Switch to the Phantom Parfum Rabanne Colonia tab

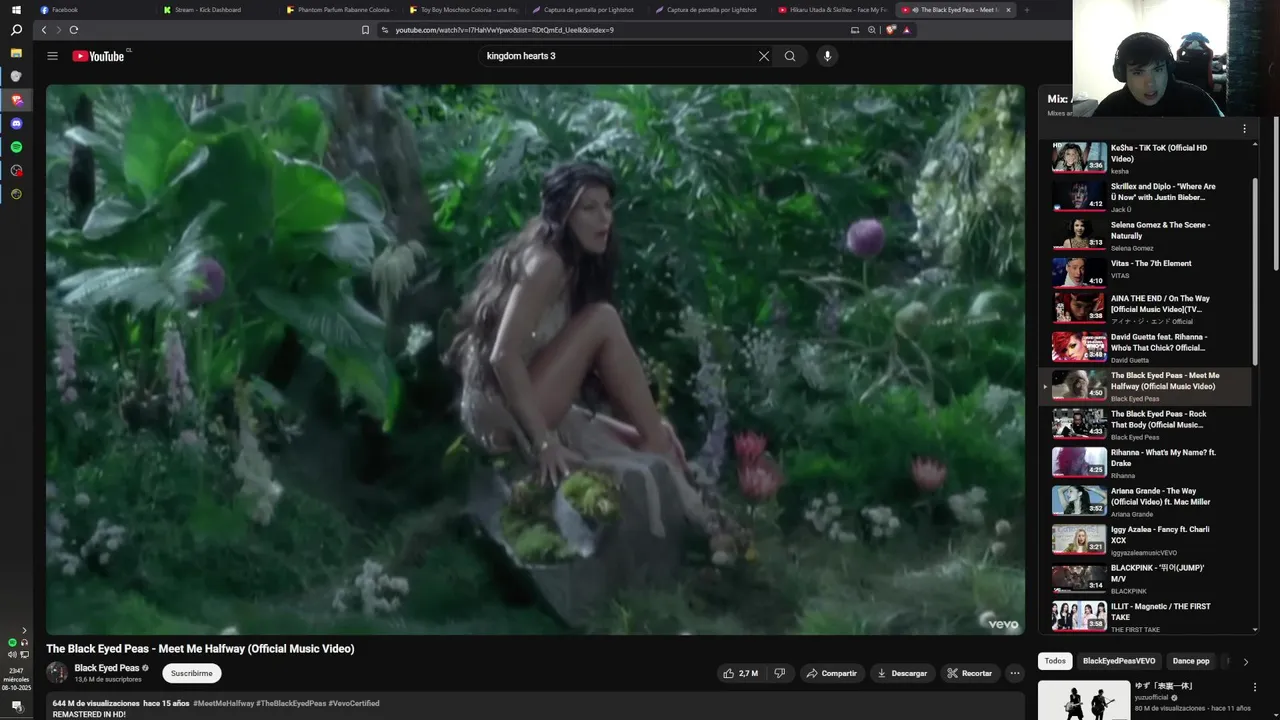340,10
